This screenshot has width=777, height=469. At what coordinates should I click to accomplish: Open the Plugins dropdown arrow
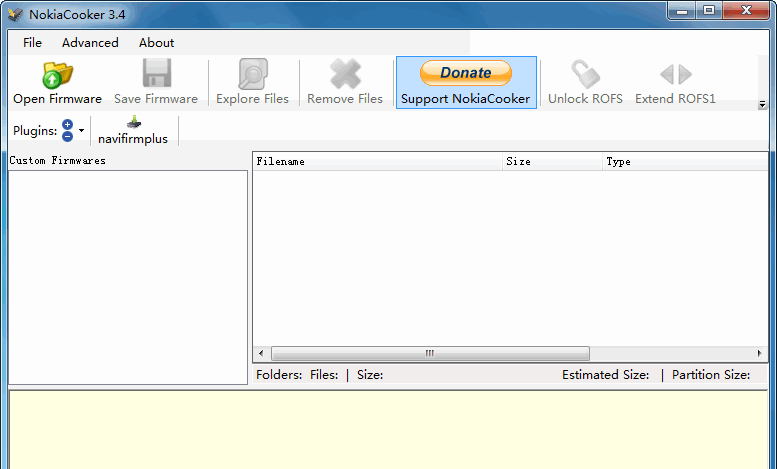coord(81,130)
